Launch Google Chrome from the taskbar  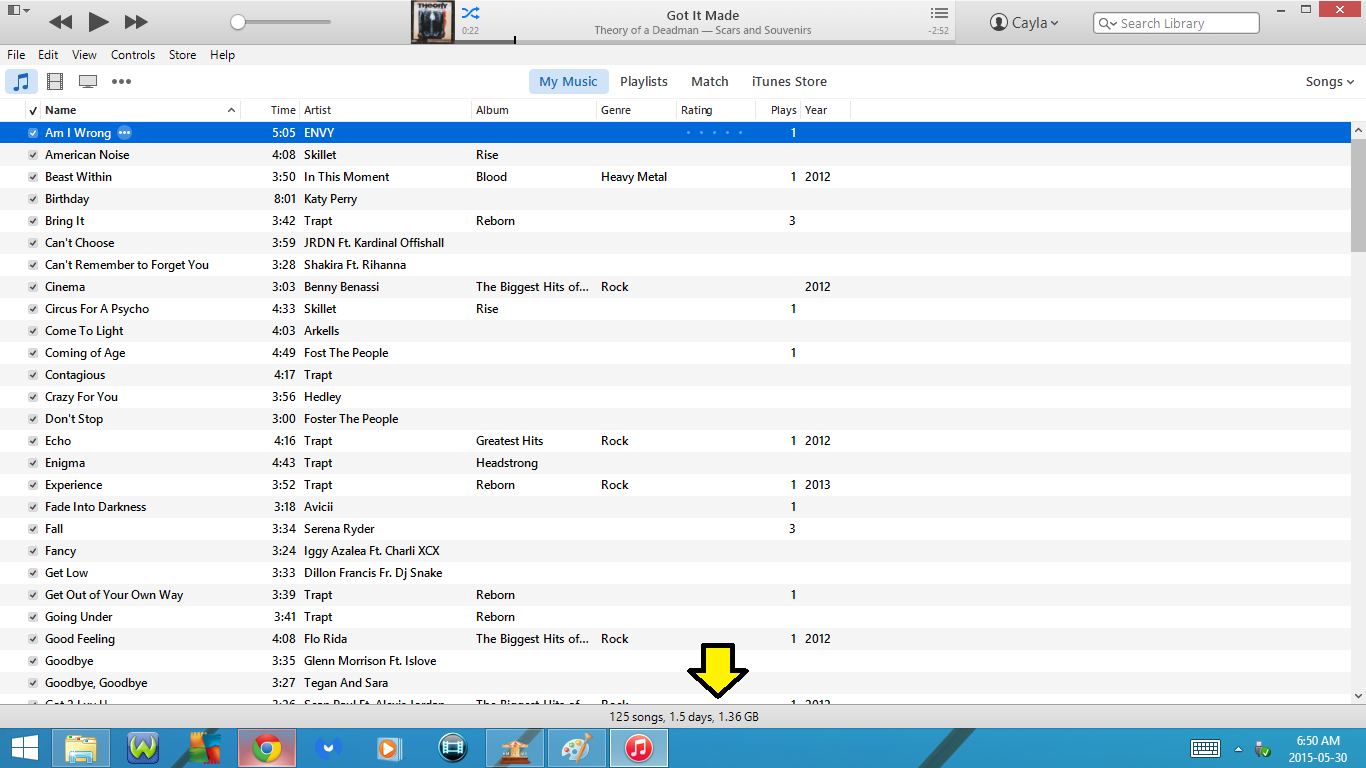[266, 748]
